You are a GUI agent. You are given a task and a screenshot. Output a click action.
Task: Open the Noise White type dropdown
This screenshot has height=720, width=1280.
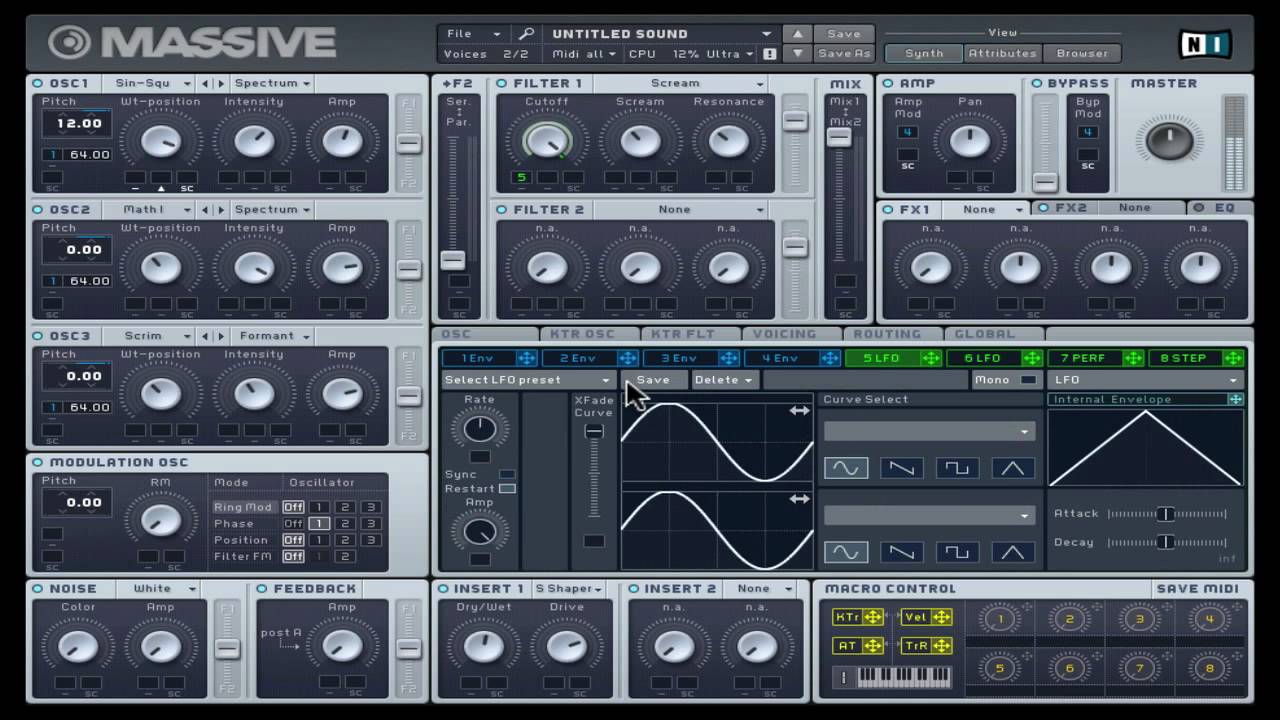pyautogui.click(x=159, y=589)
